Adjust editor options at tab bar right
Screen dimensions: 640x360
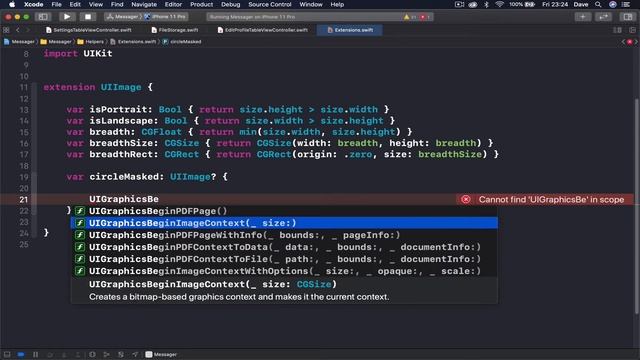click(617, 30)
